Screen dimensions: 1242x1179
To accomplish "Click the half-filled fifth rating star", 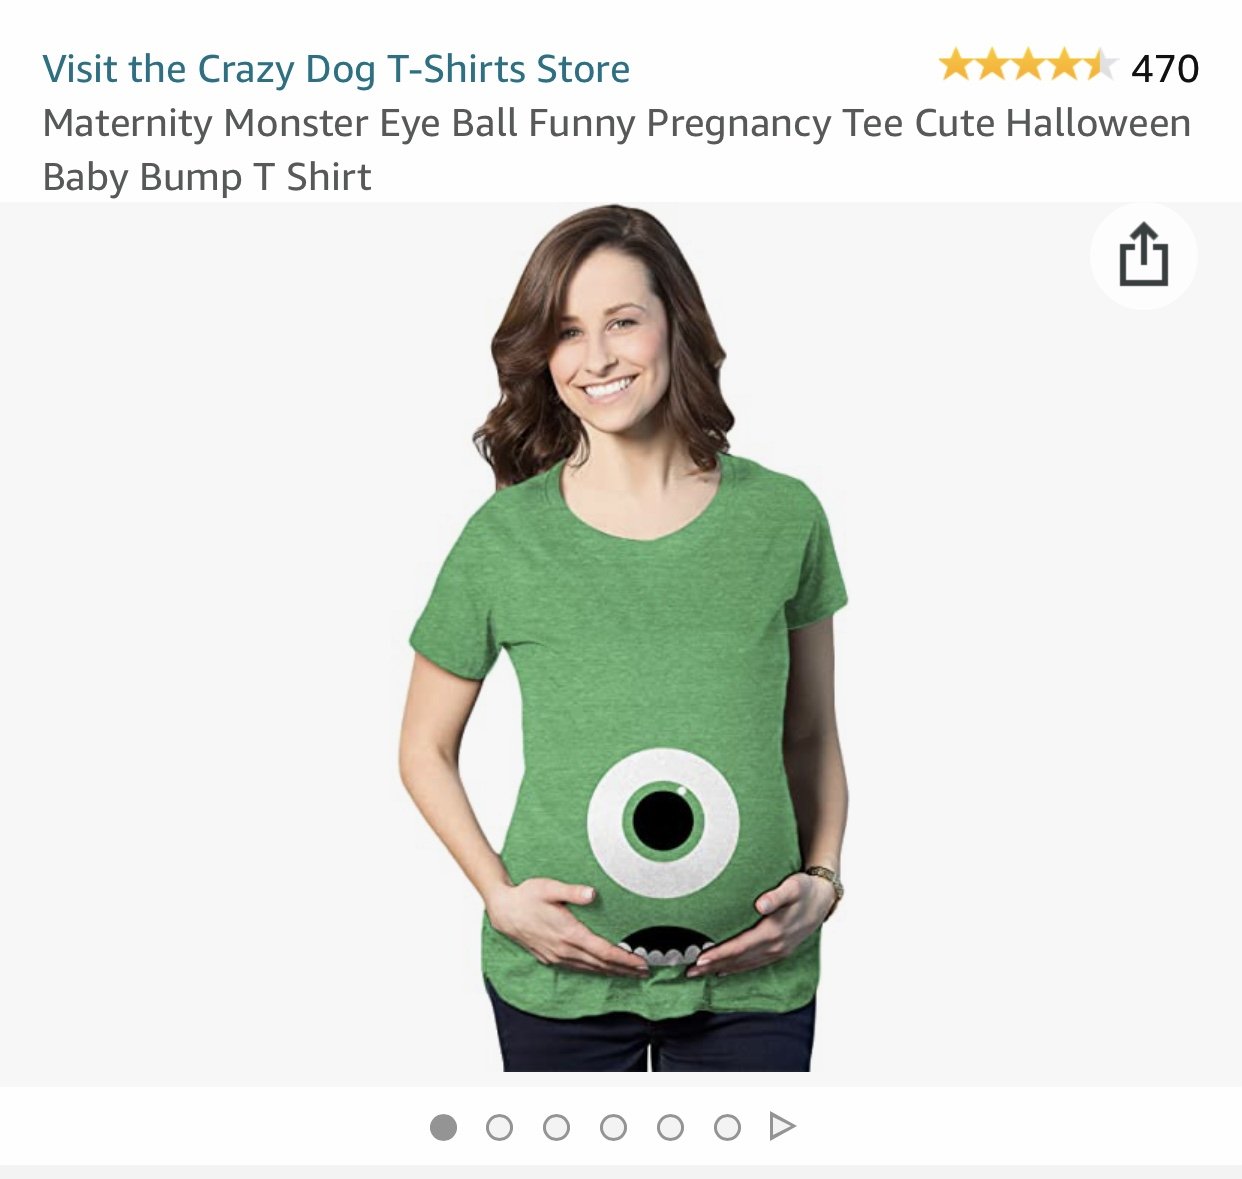I will pos(1099,65).
